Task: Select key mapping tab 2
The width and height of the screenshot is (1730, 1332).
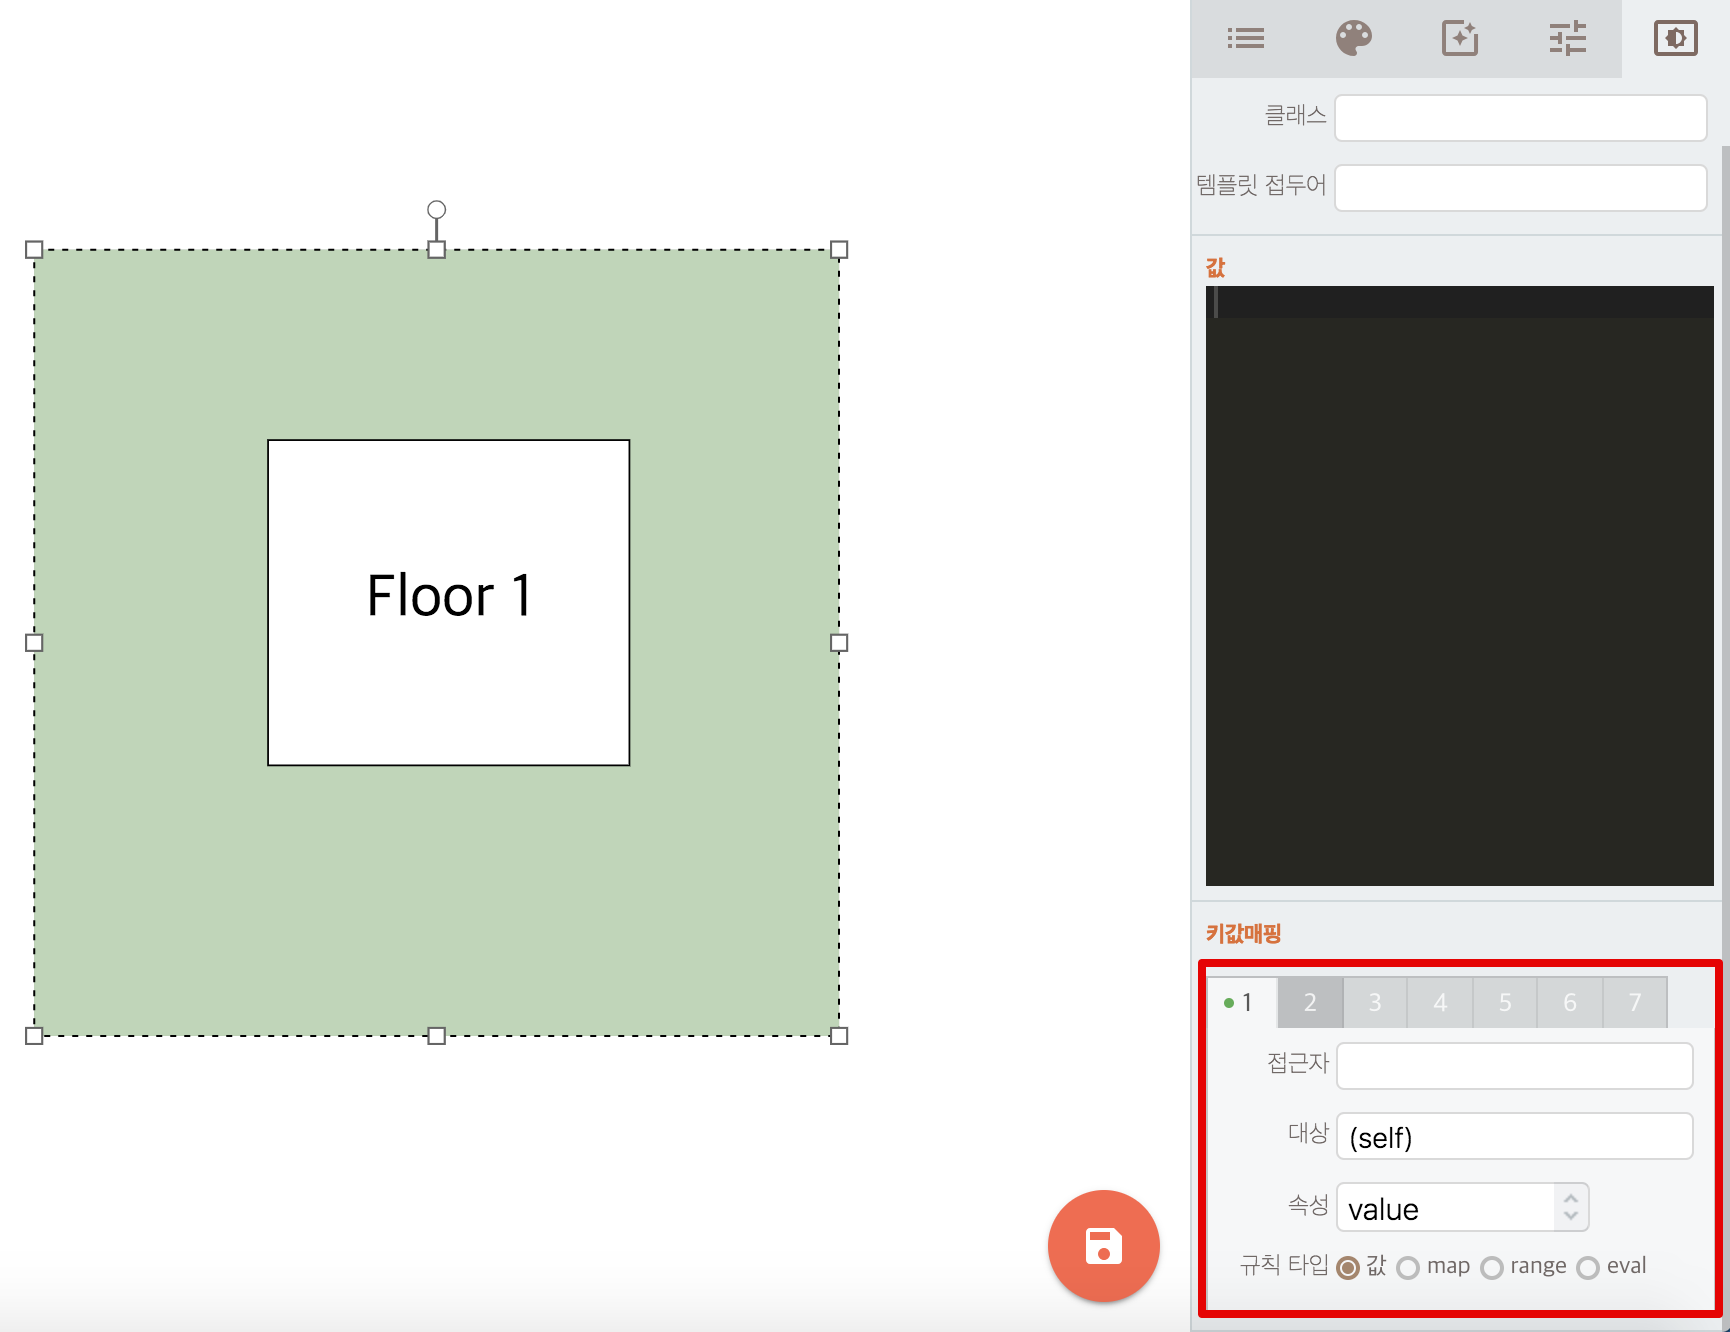Action: (x=1310, y=1002)
